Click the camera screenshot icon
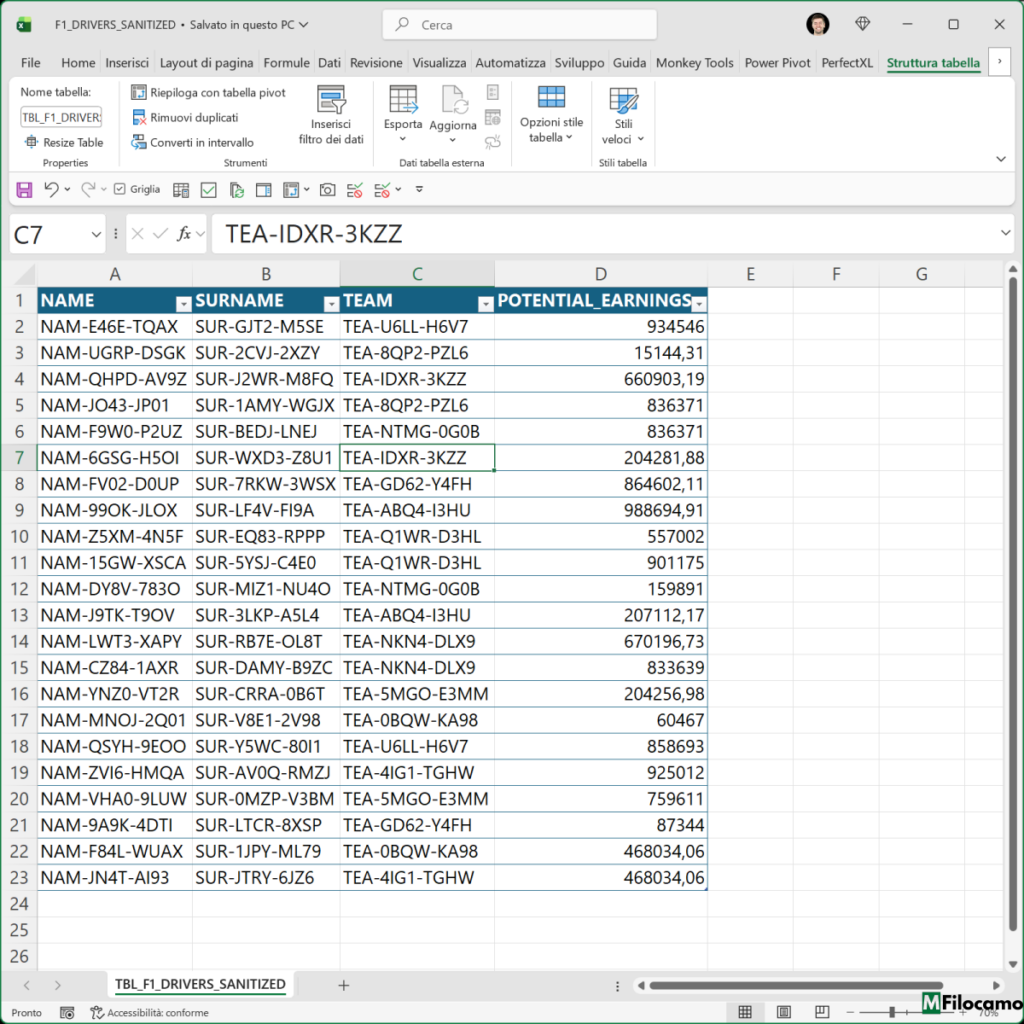Image resolution: width=1024 pixels, height=1024 pixels. [x=327, y=190]
